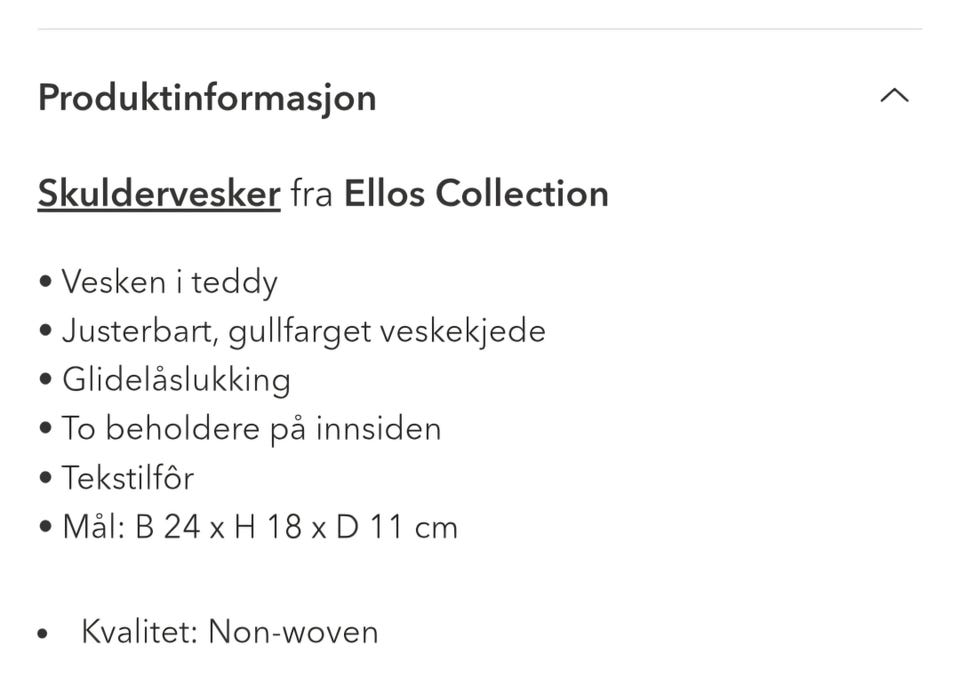The image size is (960, 685).
Task: Open the Skuldervesker category link
Action: click(x=158, y=193)
